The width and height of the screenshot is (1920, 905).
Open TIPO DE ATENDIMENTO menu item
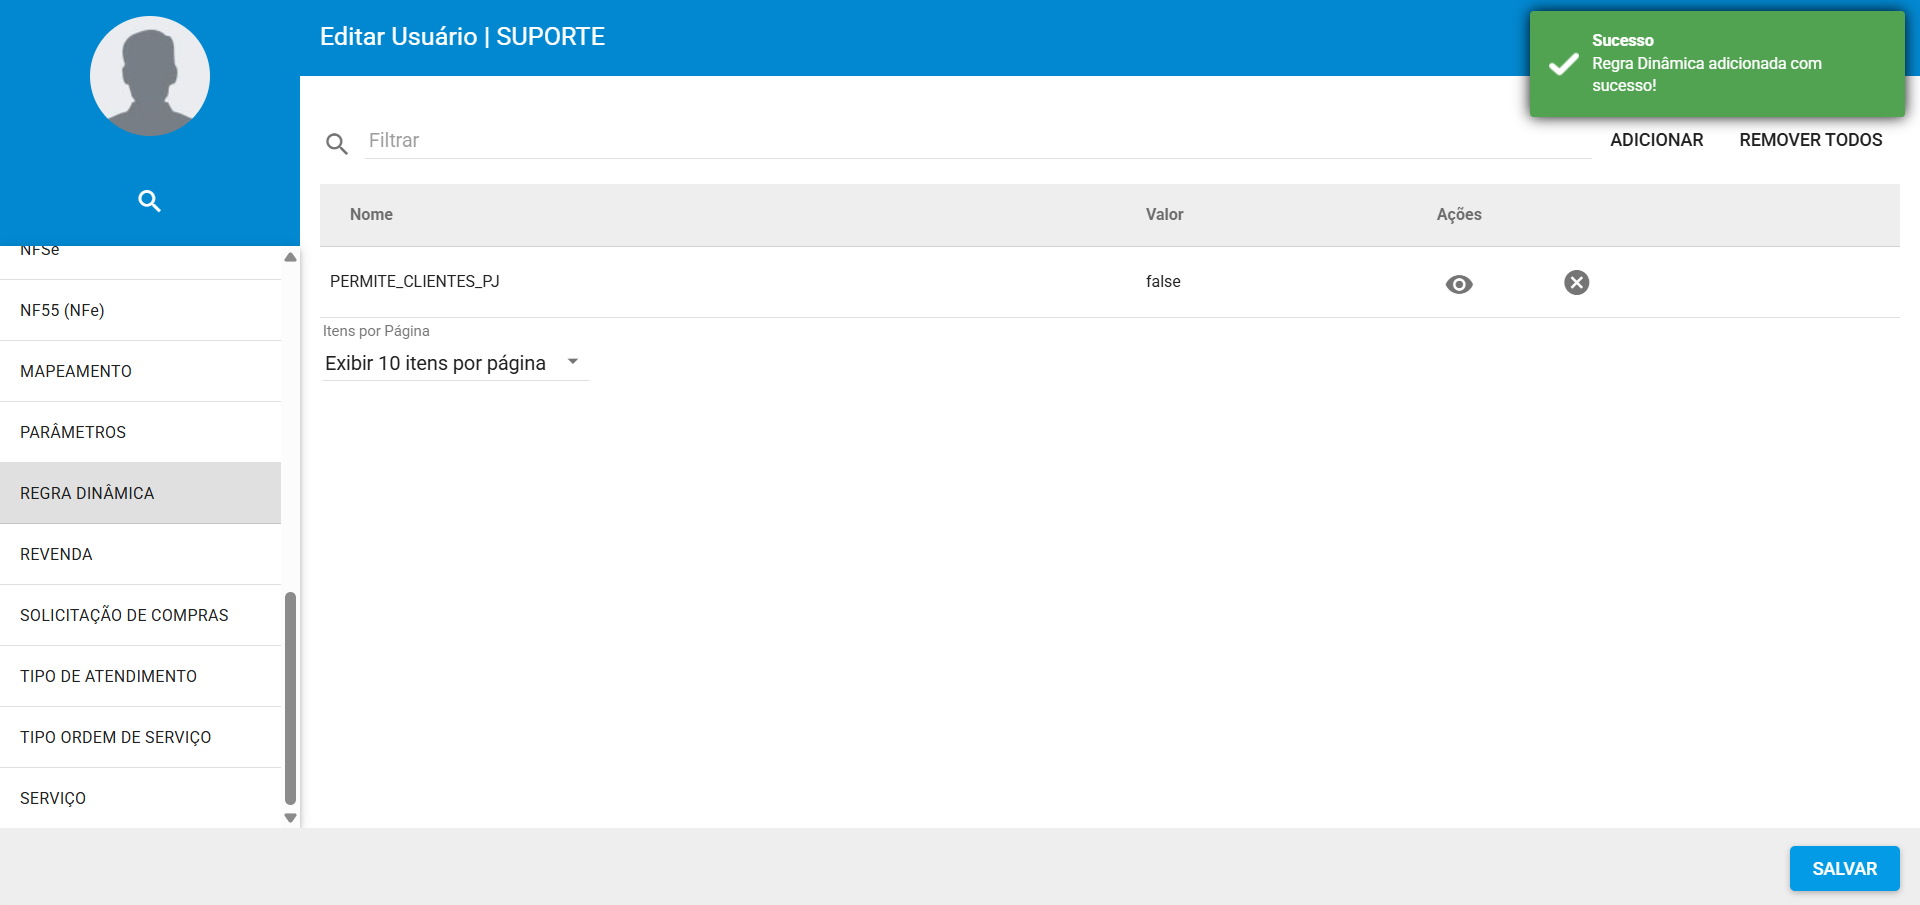[x=140, y=676]
